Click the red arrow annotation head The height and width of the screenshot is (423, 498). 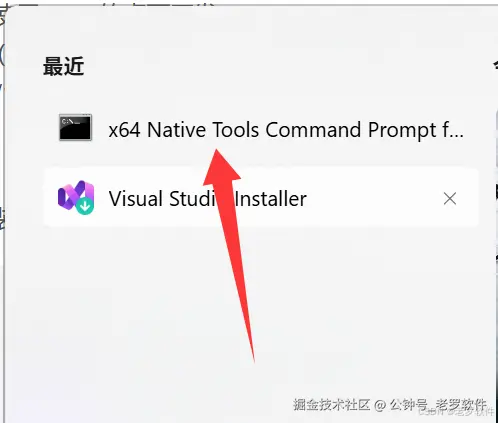pyautogui.click(x=220, y=167)
